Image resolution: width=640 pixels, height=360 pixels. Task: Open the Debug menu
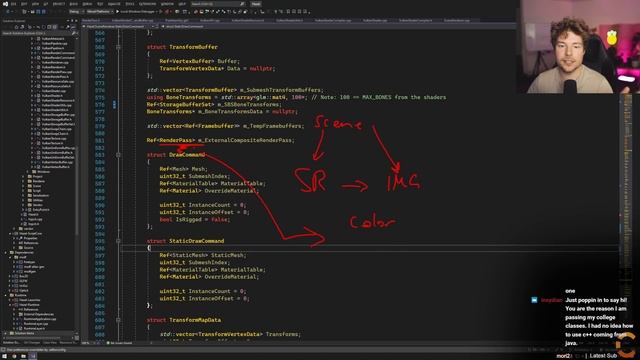(x=87, y=4)
